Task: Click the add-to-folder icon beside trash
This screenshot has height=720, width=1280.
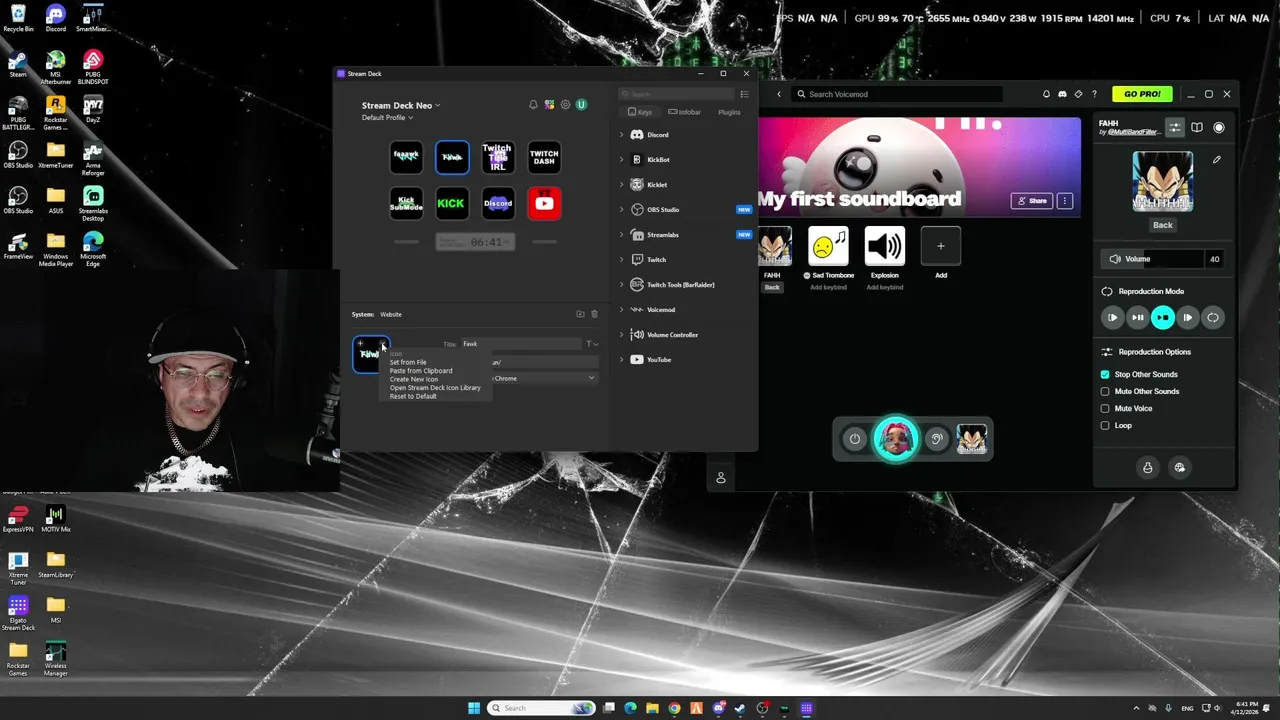Action: [x=580, y=314]
